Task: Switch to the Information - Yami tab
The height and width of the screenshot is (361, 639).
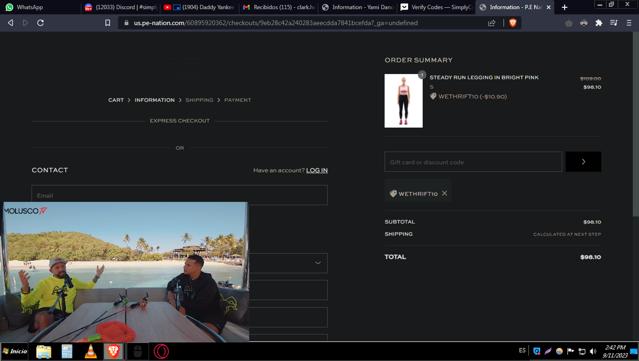Action: (357, 7)
